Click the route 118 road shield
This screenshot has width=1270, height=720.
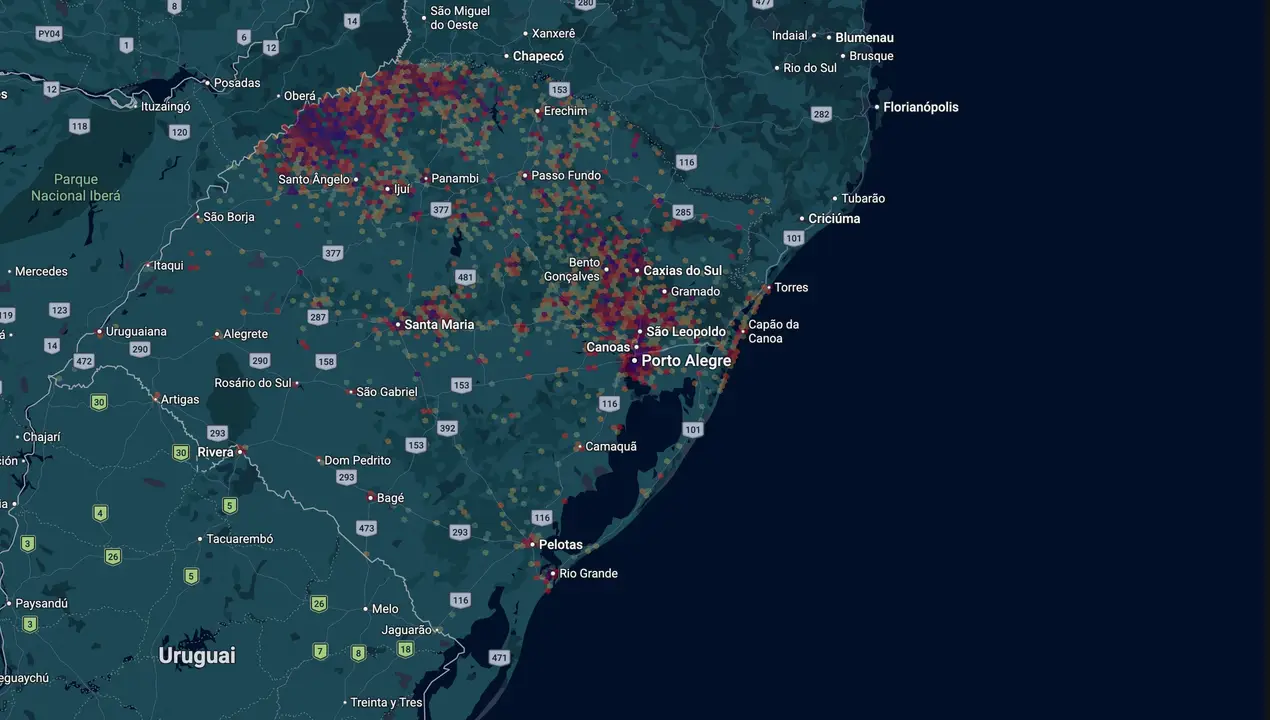79,126
